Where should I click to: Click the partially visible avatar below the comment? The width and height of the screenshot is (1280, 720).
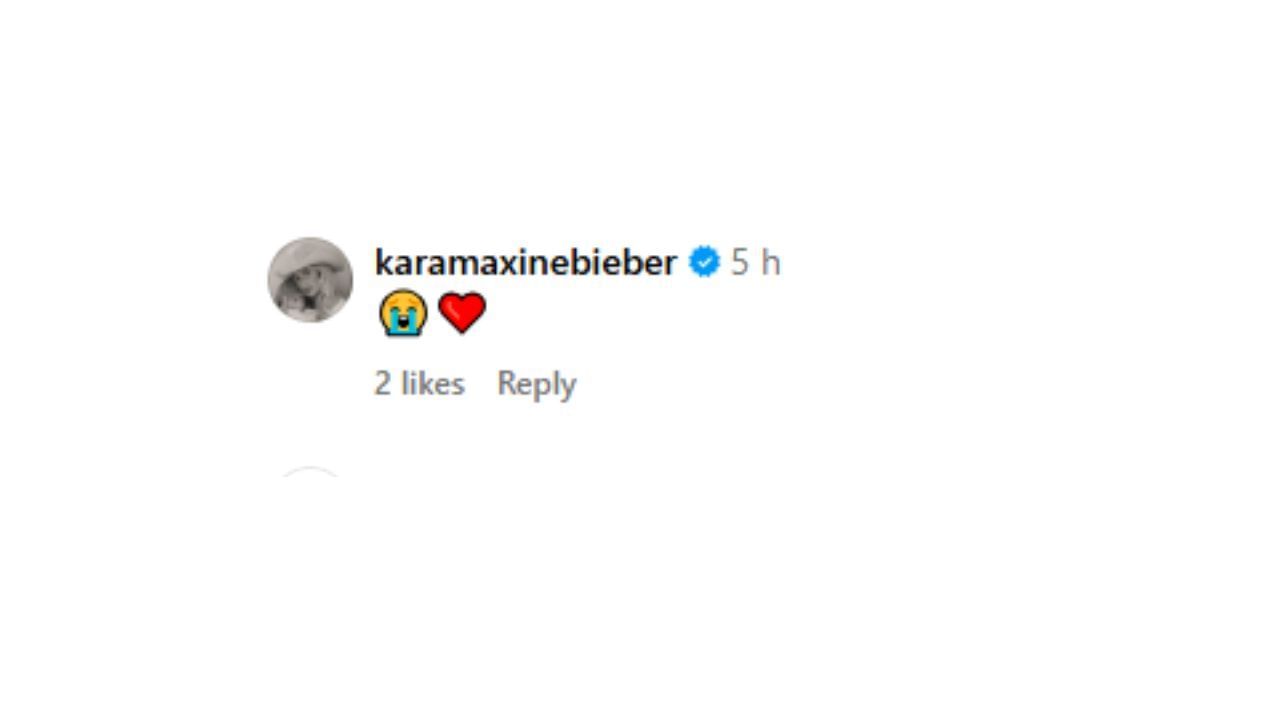point(310,472)
